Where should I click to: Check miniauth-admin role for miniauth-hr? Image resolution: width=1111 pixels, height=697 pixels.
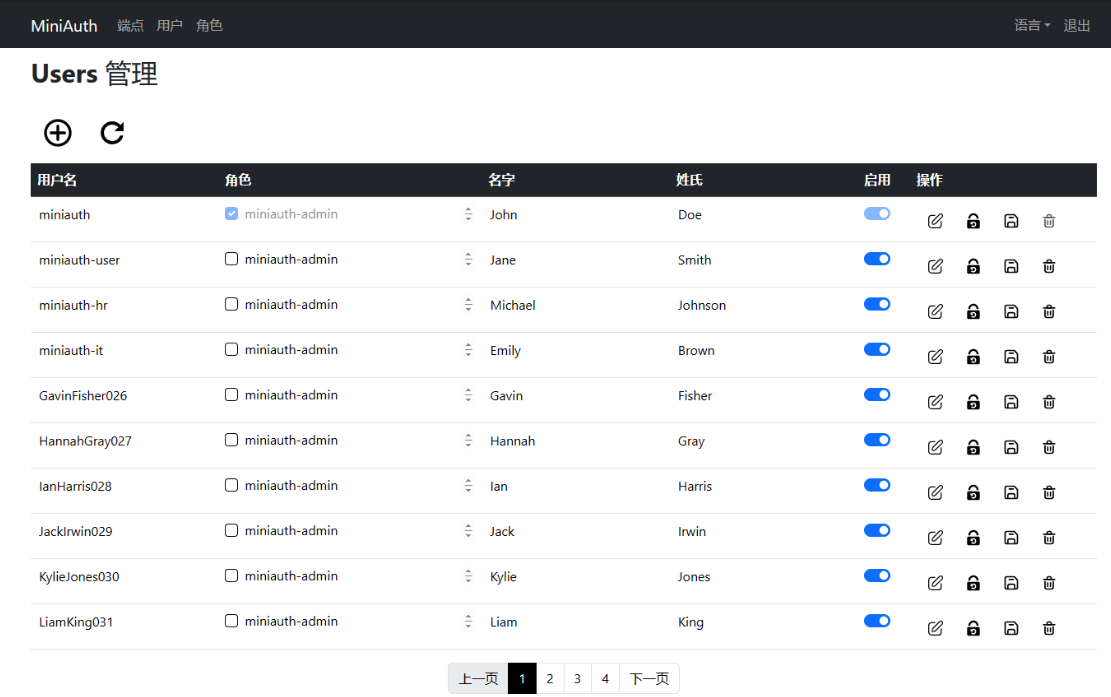pyautogui.click(x=231, y=304)
